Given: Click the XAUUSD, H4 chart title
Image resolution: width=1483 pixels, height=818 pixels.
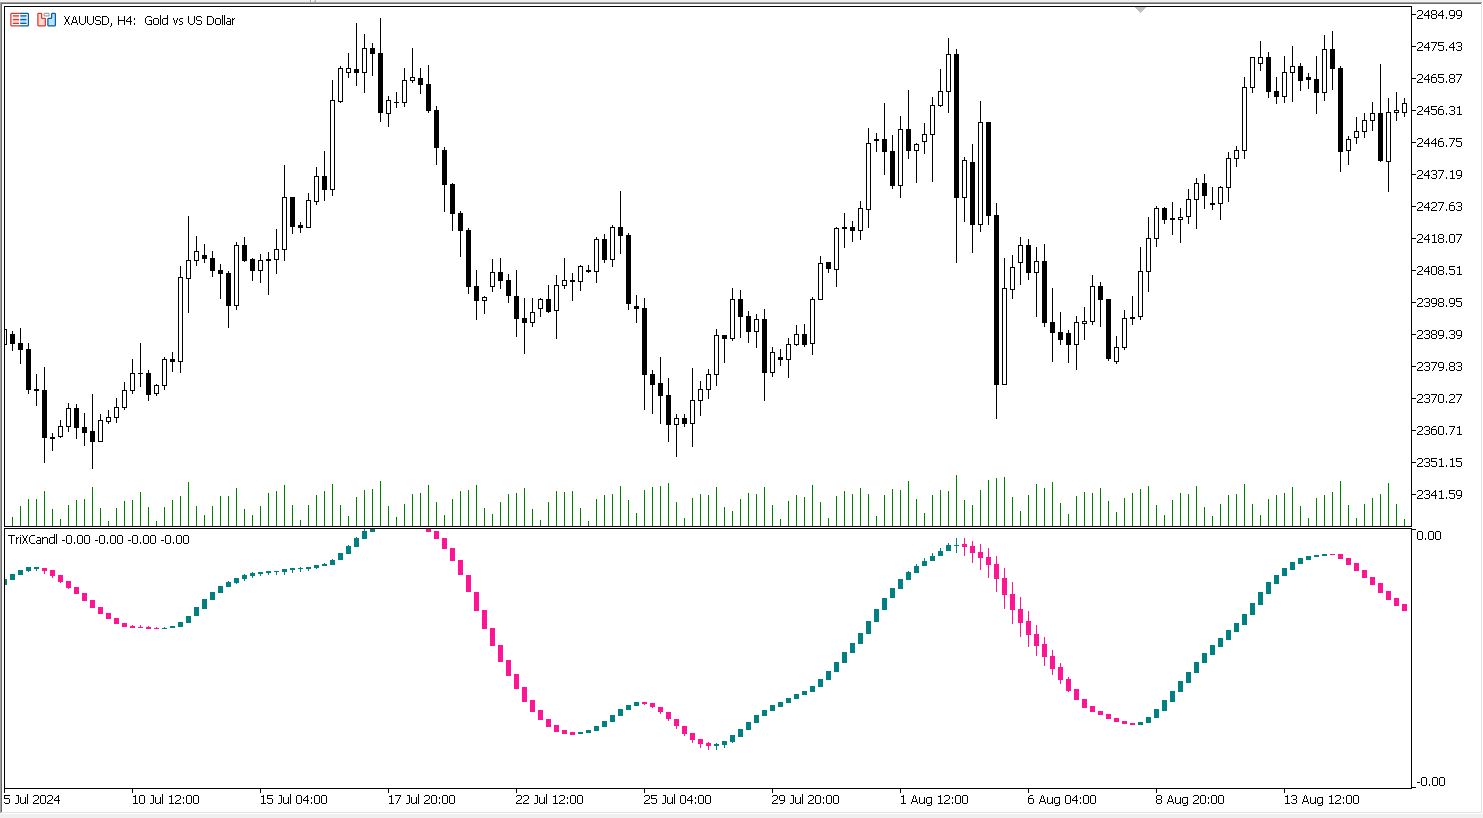Looking at the screenshot, I should [x=148, y=20].
